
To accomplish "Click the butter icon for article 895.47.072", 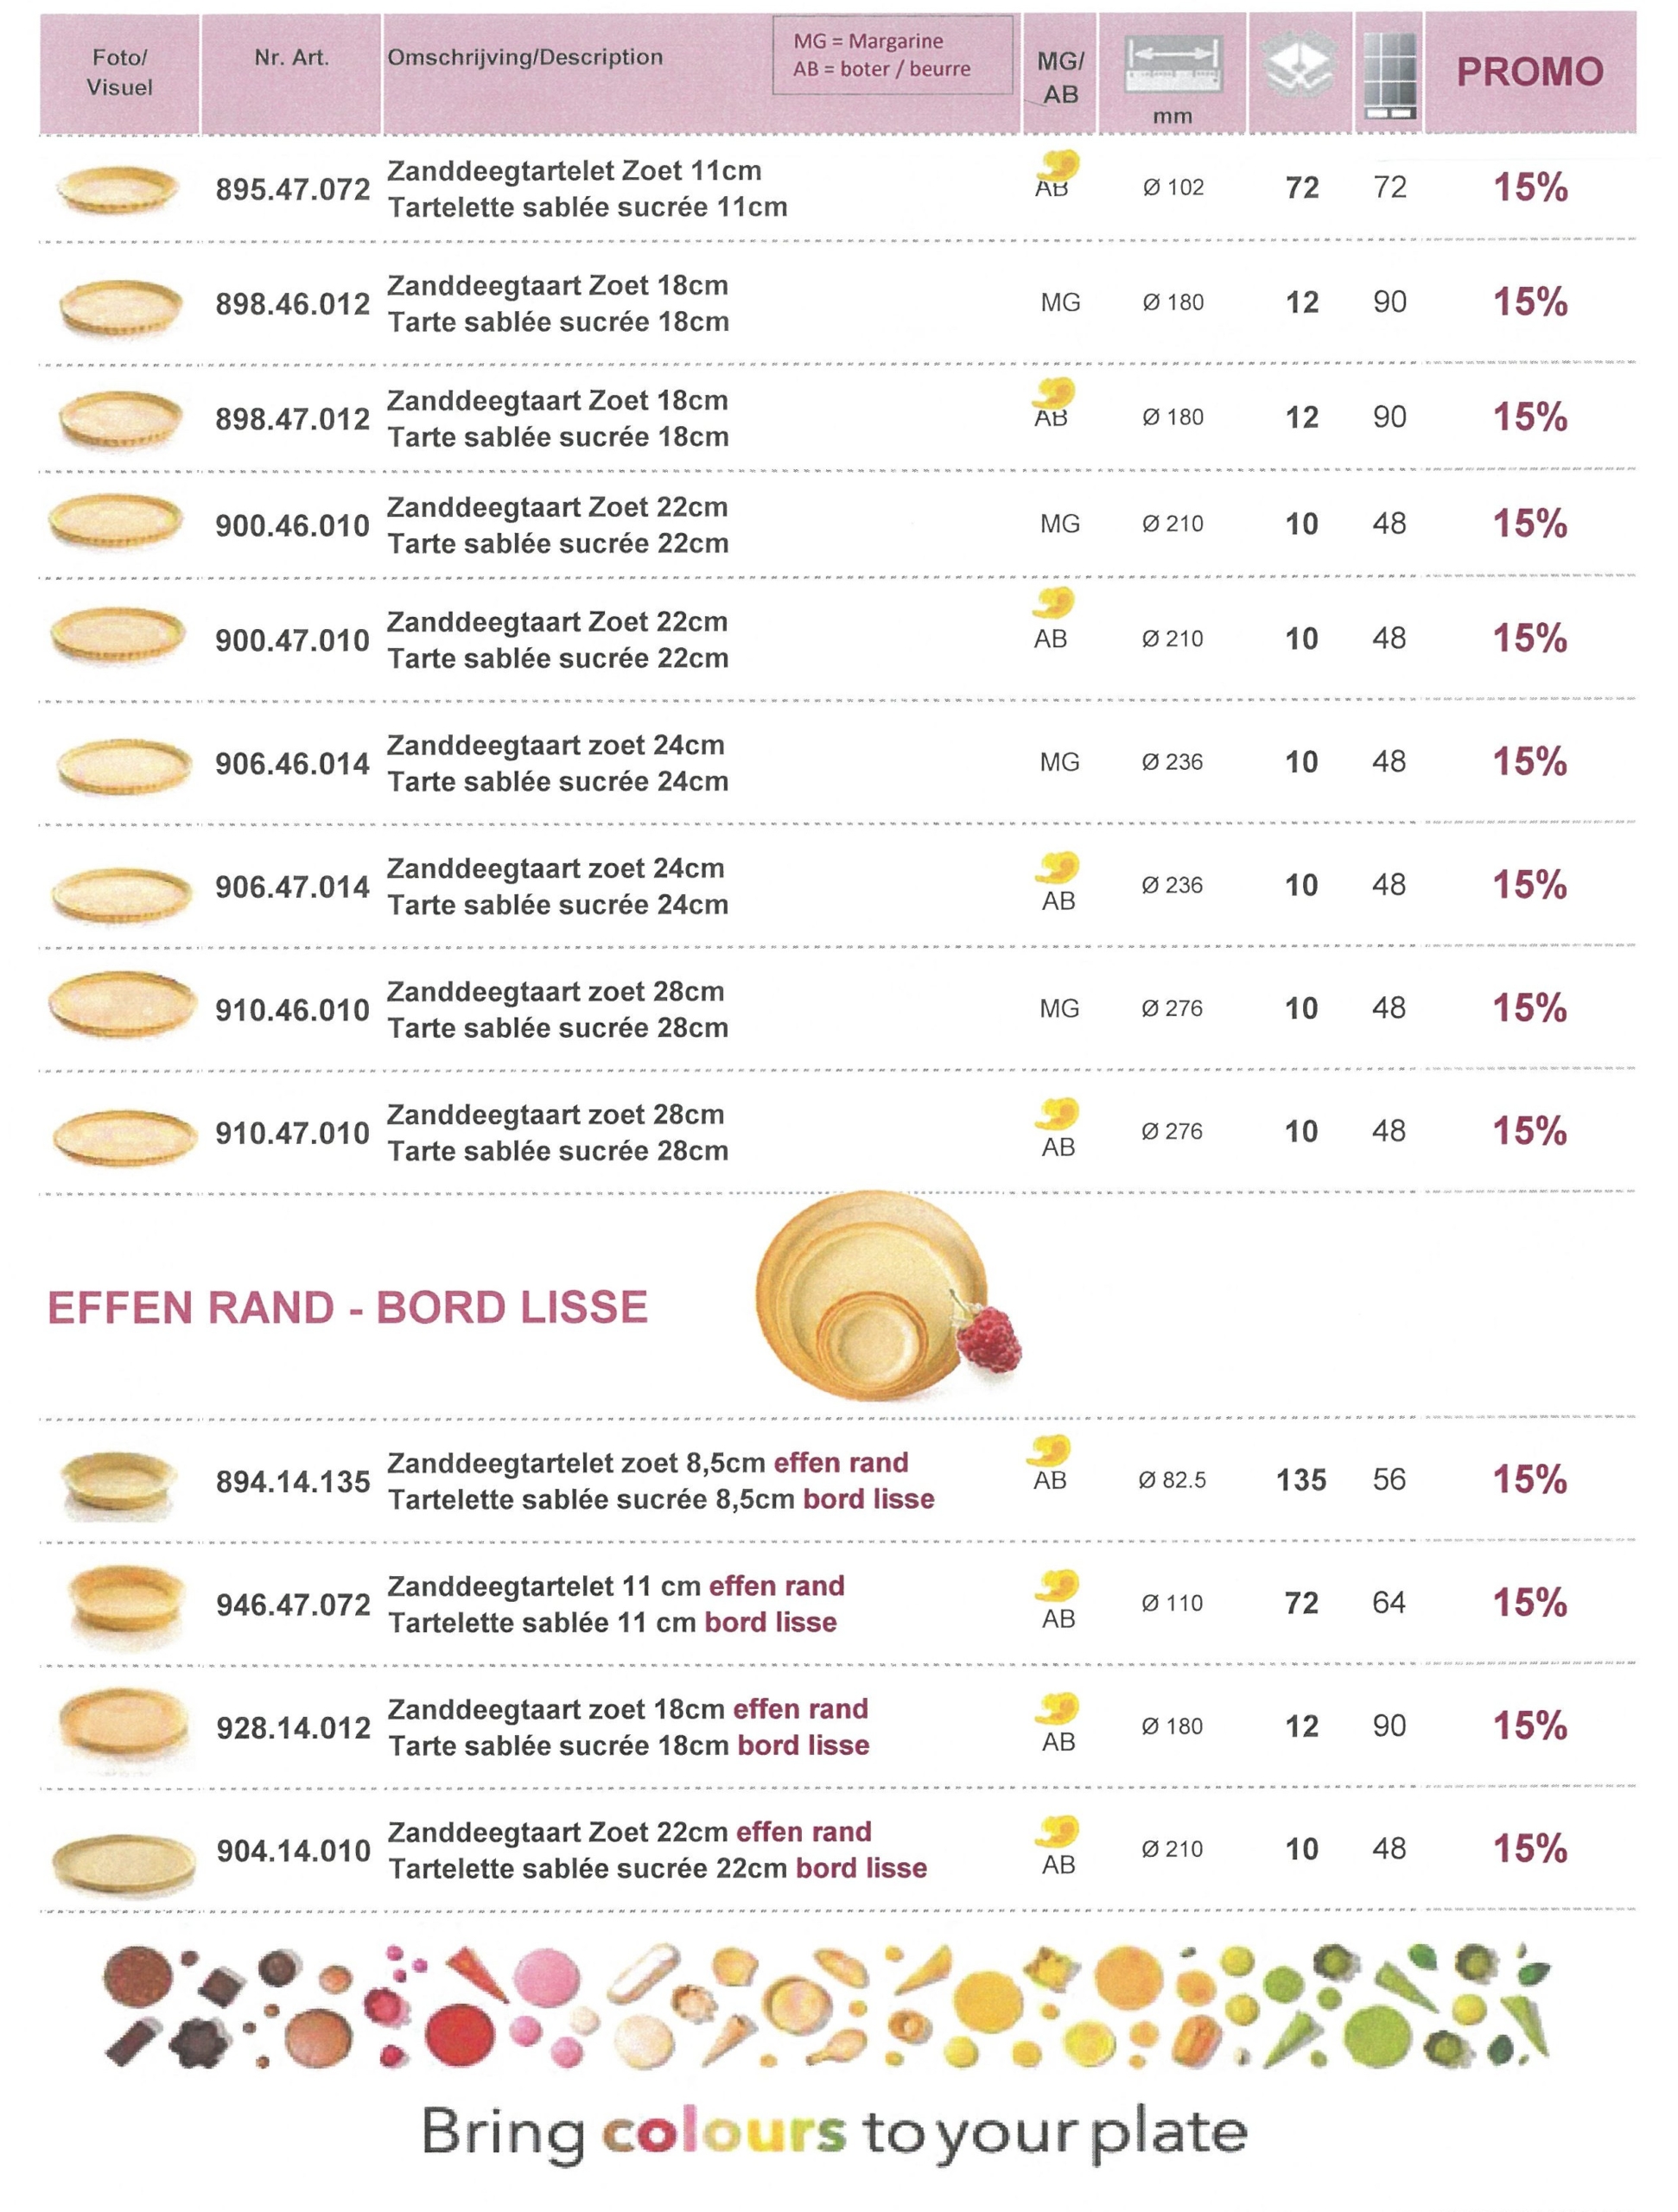I will pos(1058,164).
